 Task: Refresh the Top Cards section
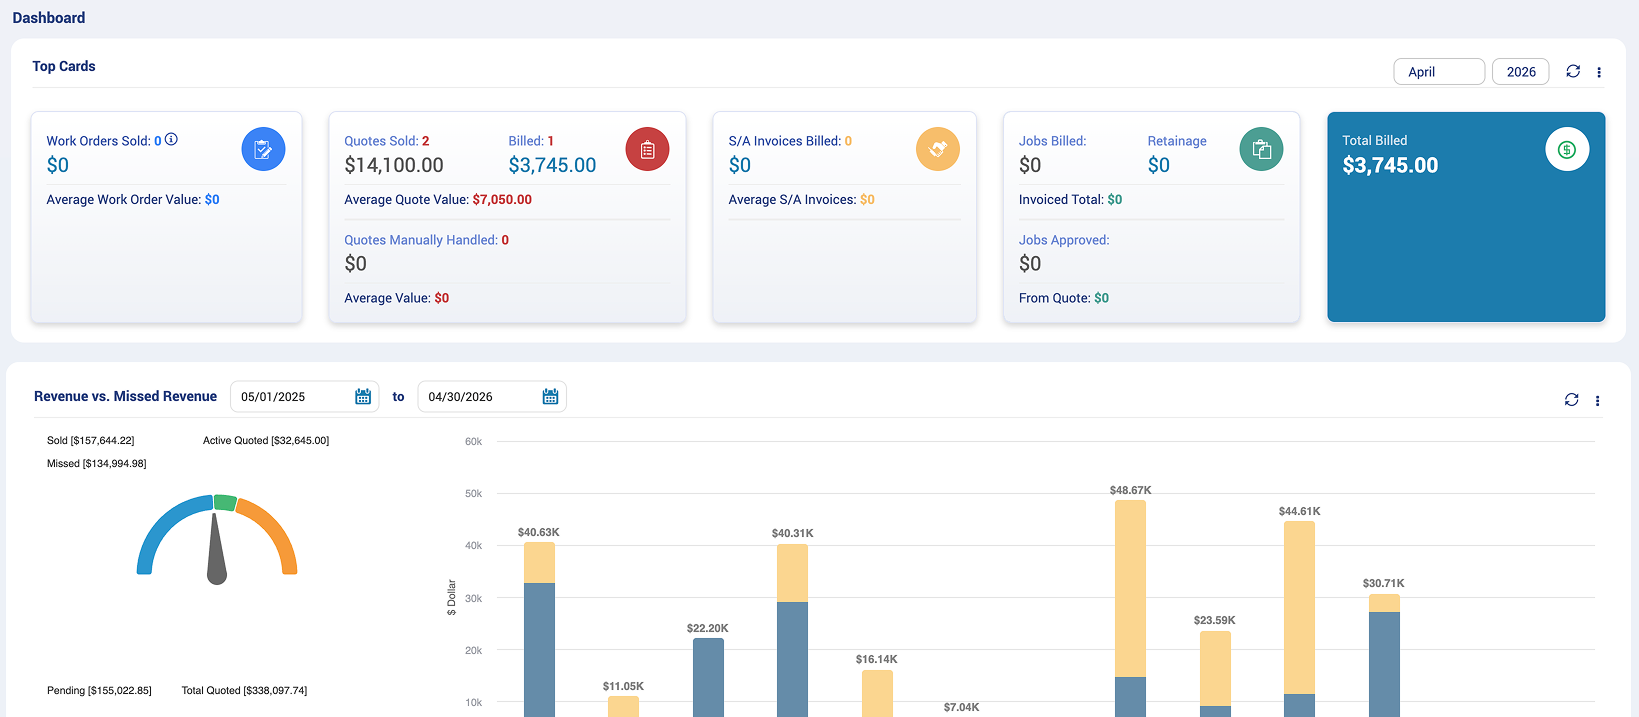1573,71
